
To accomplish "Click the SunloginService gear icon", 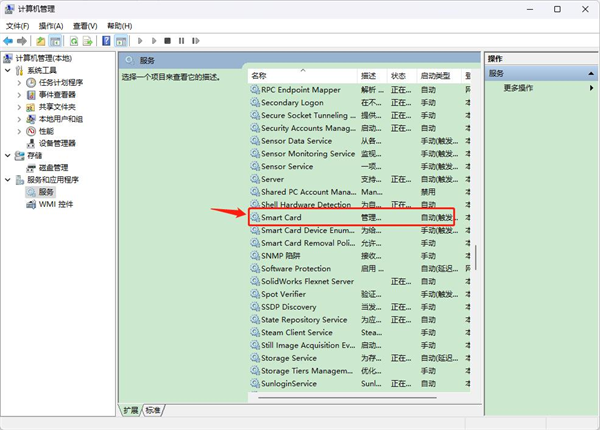I will (x=255, y=383).
